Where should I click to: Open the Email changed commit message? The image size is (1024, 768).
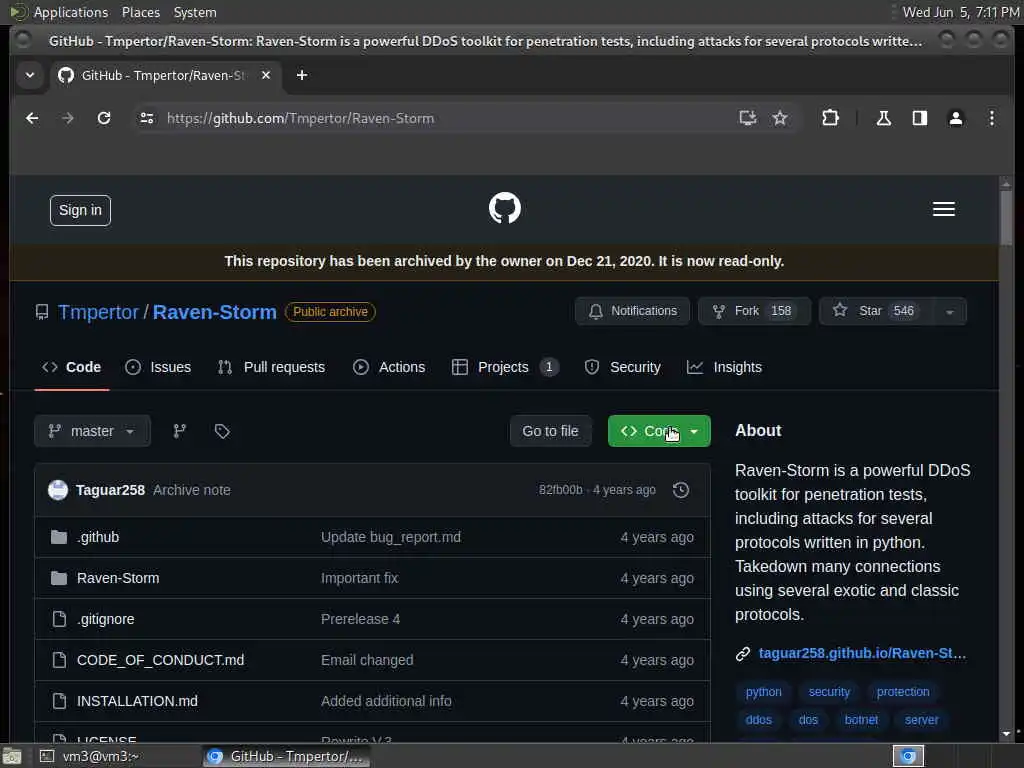tap(367, 660)
